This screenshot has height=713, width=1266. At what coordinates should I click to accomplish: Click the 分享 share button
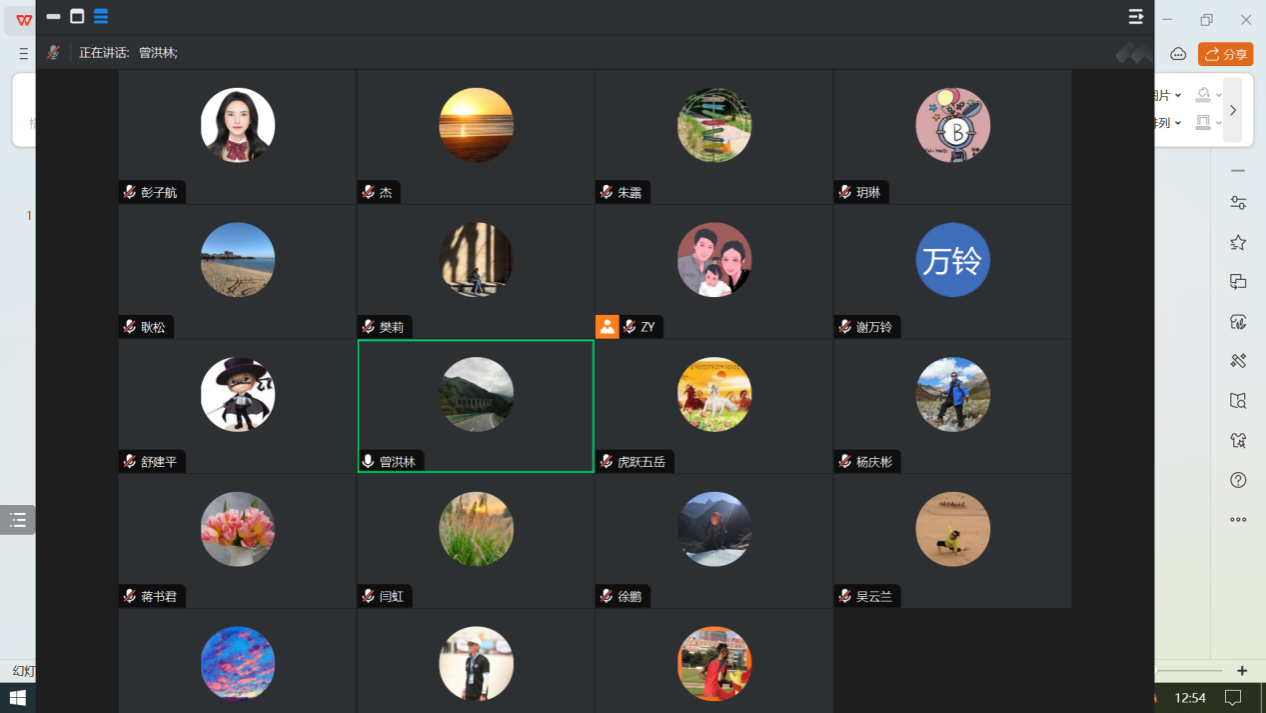(x=1226, y=54)
